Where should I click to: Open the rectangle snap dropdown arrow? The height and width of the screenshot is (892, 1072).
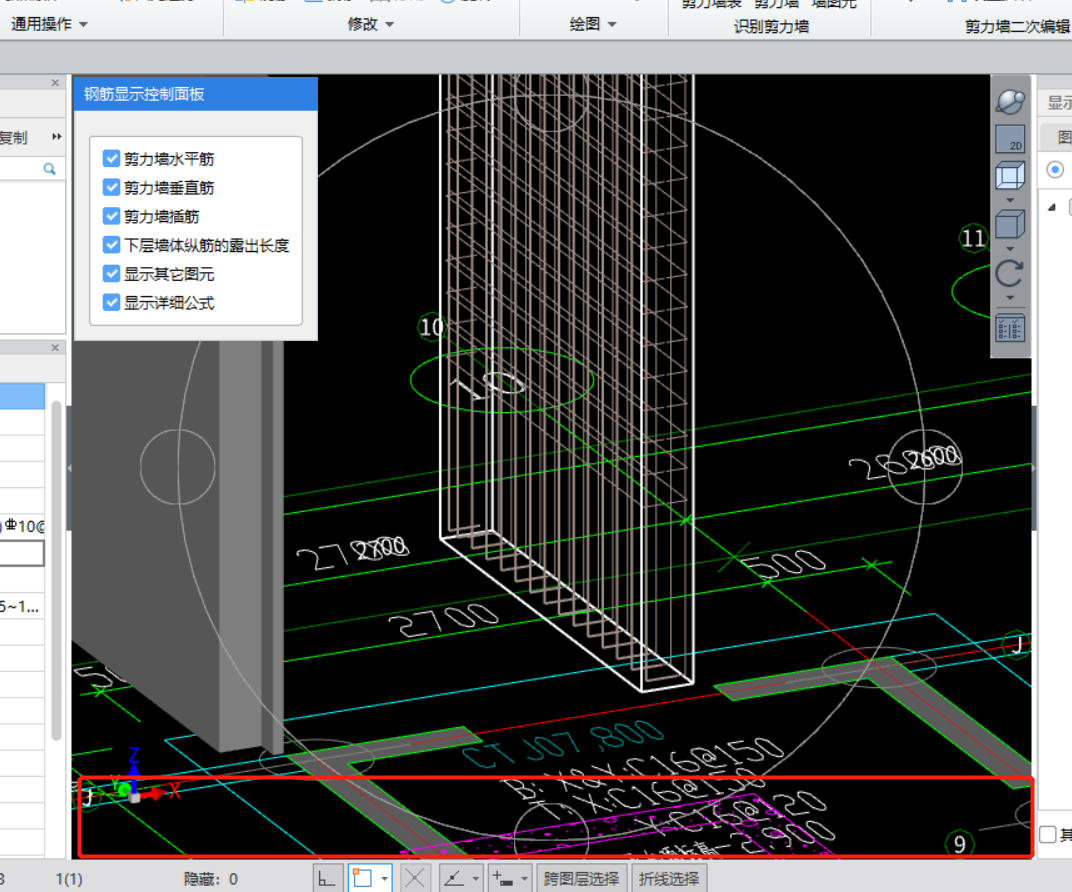tap(385, 878)
